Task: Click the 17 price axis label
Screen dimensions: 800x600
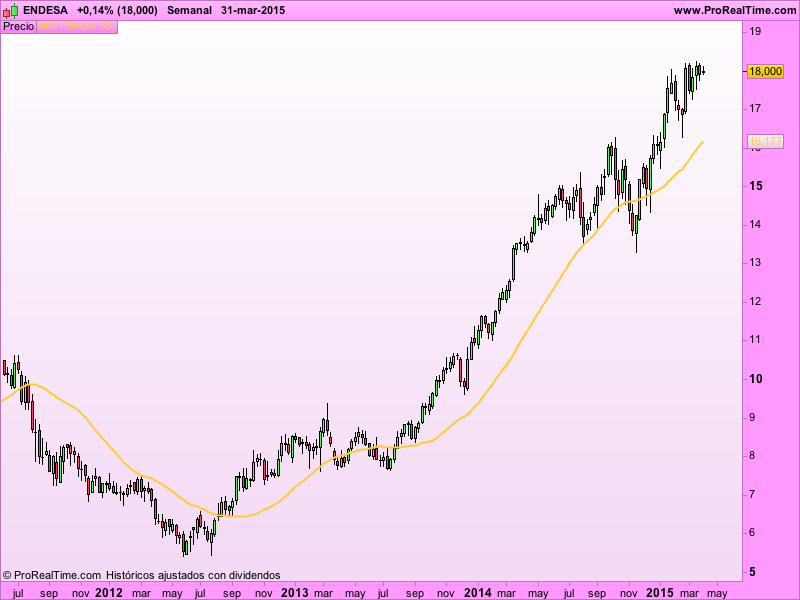Action: 755,108
